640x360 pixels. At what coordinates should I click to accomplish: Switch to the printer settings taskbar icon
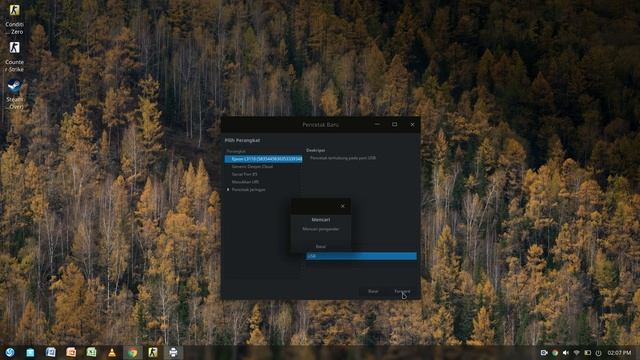173,352
